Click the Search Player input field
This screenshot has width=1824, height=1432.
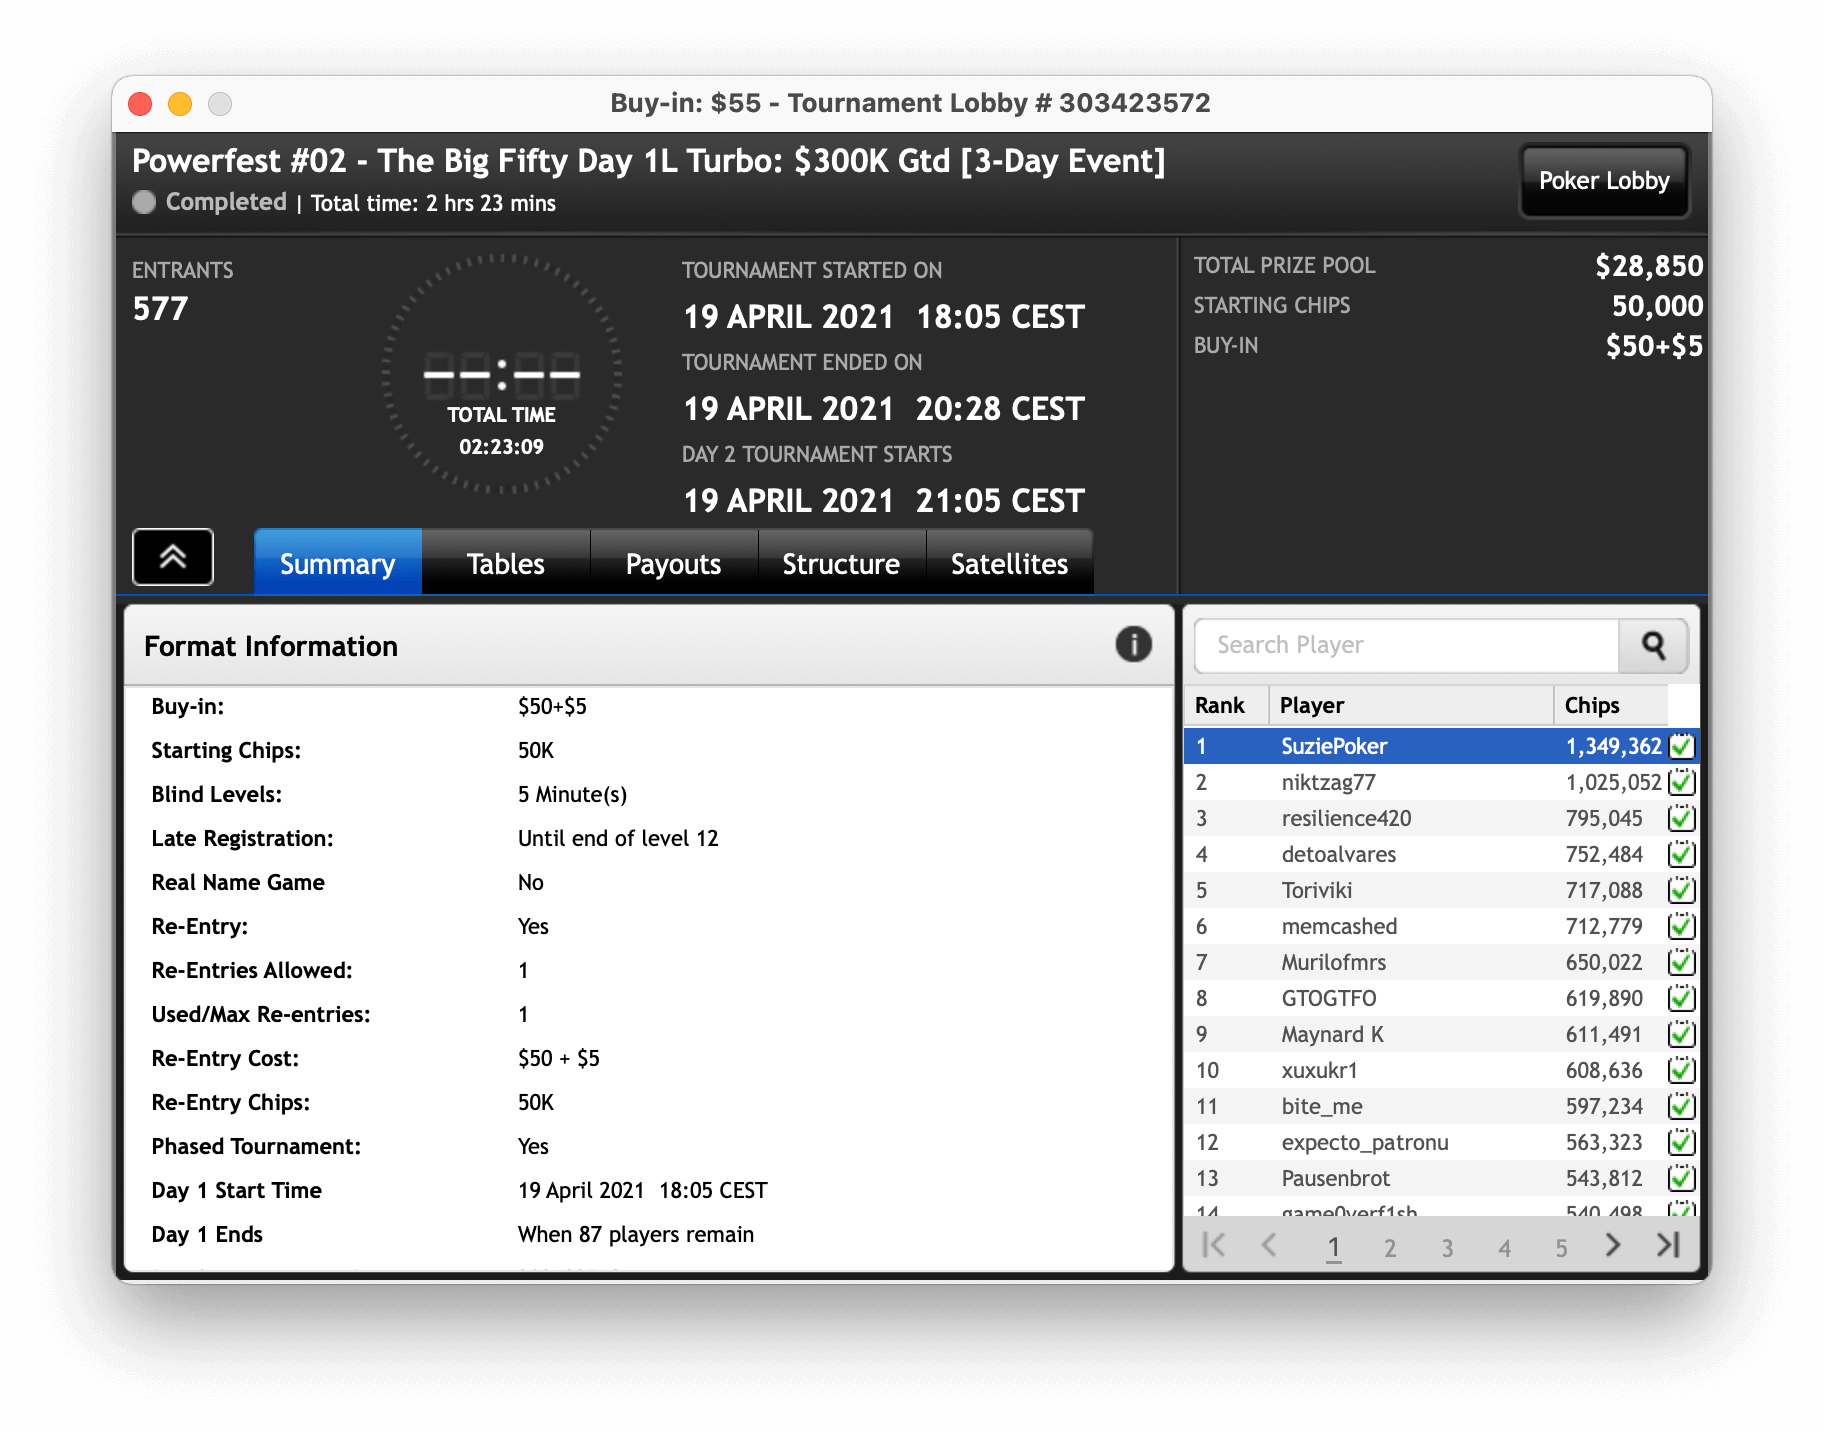[1406, 646]
